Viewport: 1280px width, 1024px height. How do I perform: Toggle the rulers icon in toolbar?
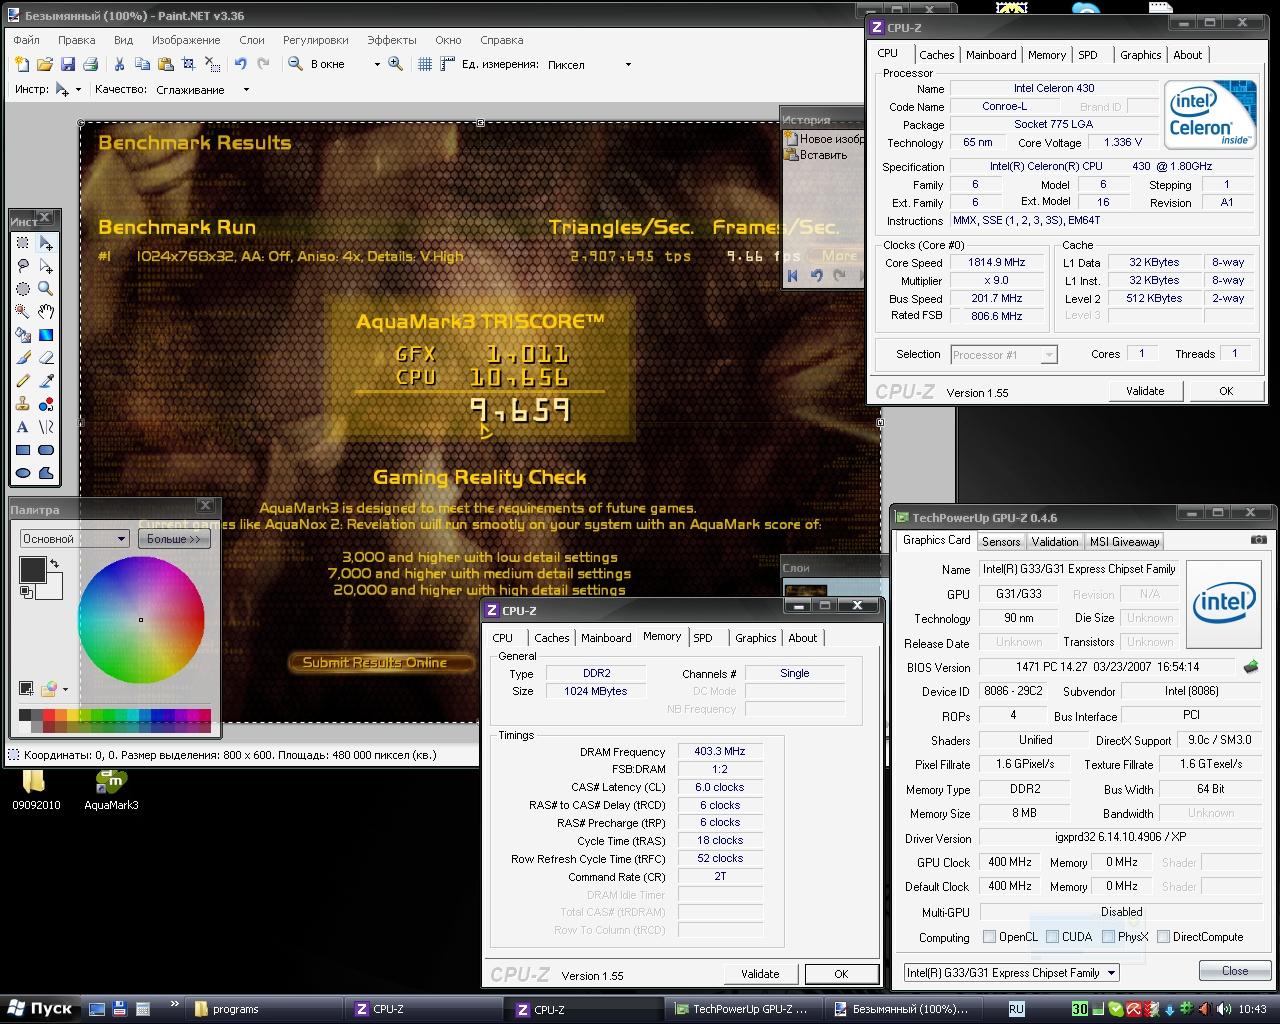tap(447, 64)
